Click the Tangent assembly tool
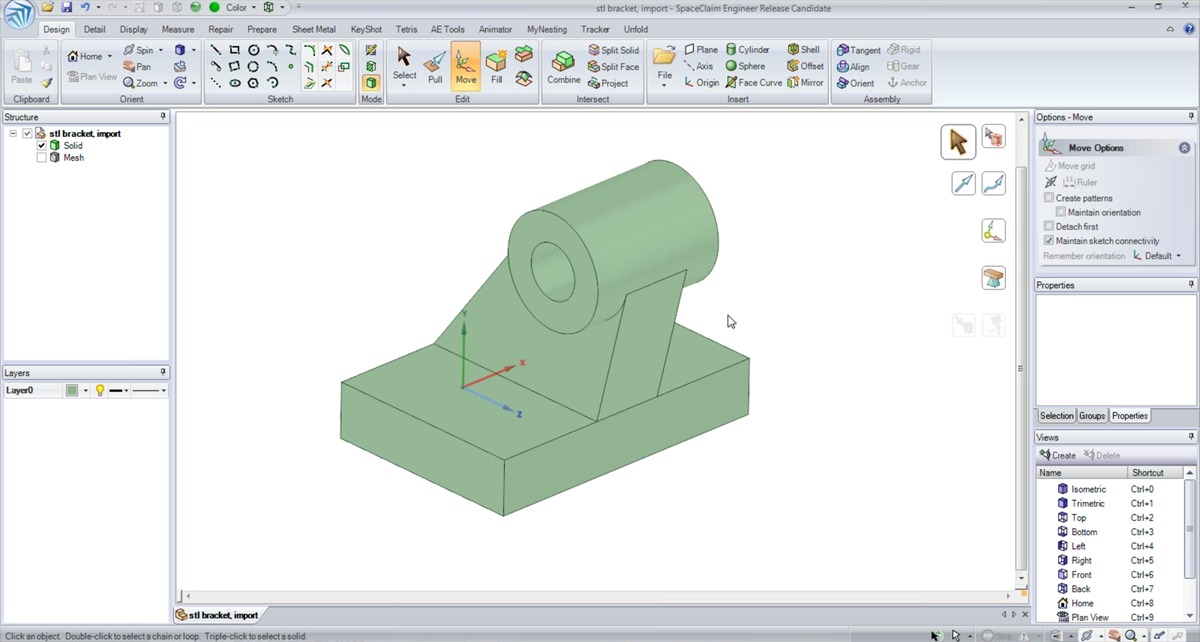Screen dimensions: 1200x642 (x=858, y=50)
